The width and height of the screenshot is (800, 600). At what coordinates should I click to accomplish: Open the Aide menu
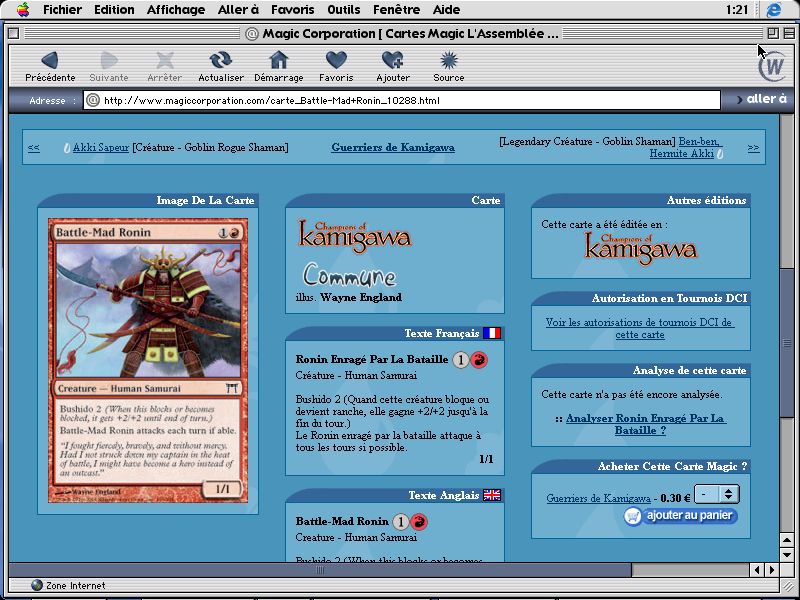[x=446, y=9]
